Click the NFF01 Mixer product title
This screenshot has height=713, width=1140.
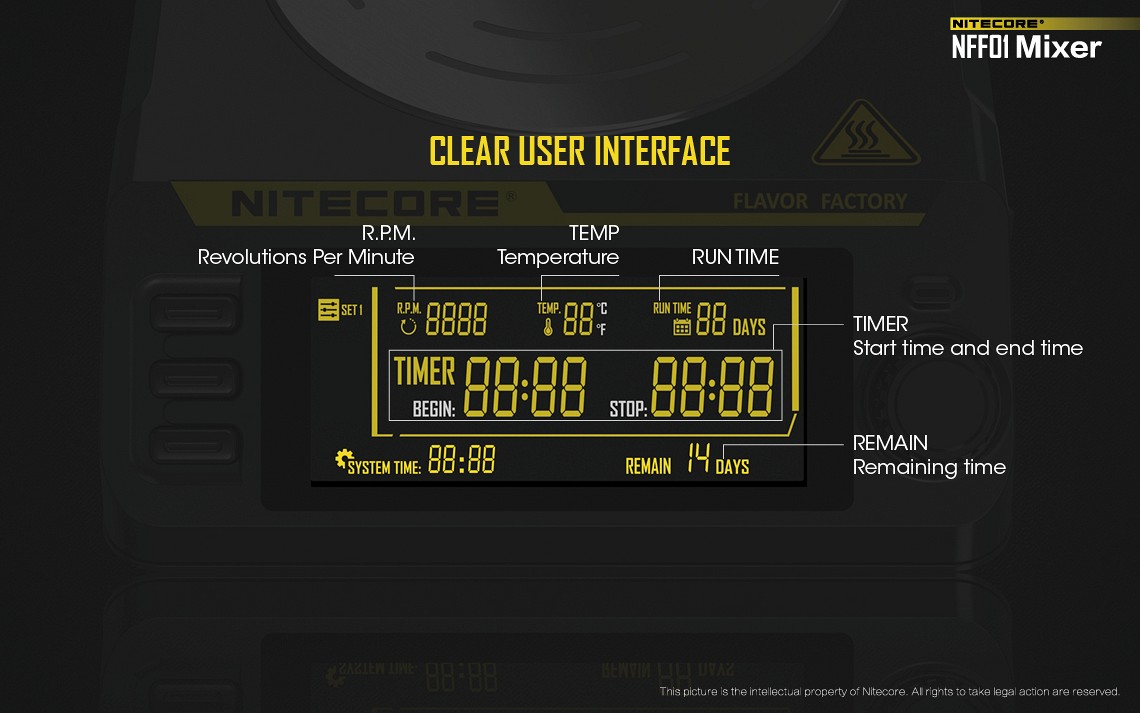tap(1027, 47)
